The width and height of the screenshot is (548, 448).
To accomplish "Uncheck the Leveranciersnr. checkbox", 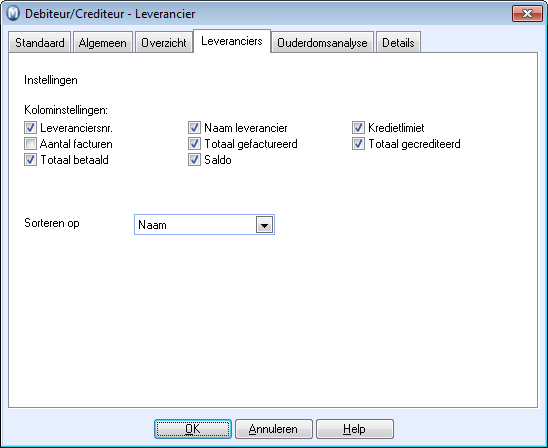I will (30, 128).
